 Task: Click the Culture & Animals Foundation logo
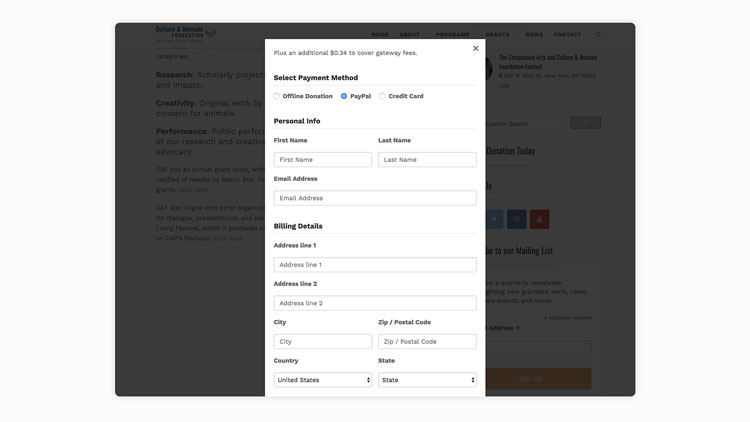pos(185,33)
